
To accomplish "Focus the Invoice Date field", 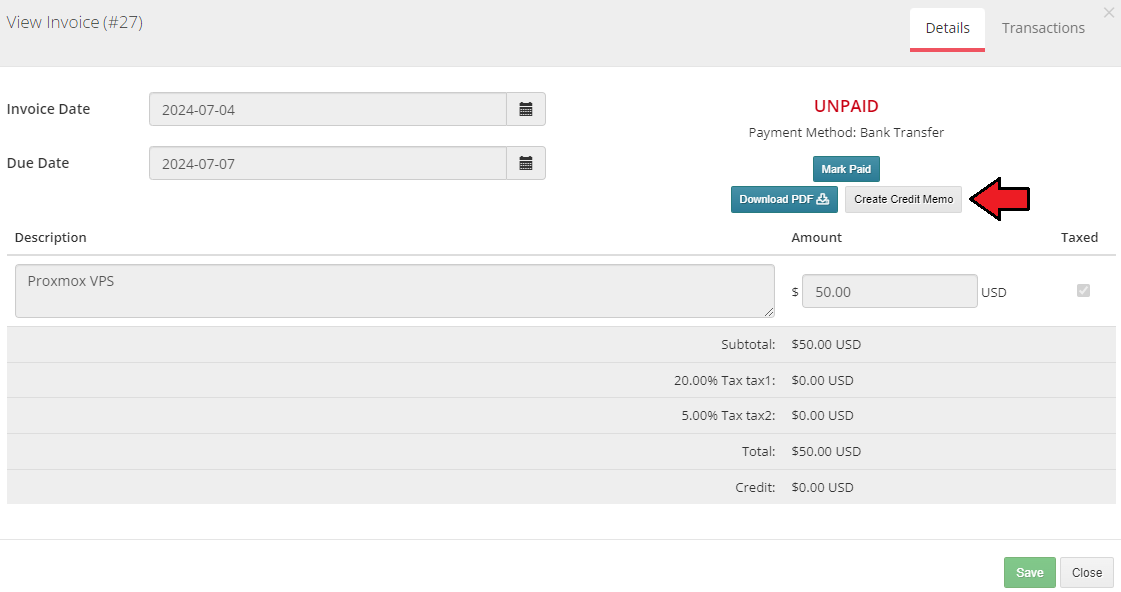I will pos(328,109).
